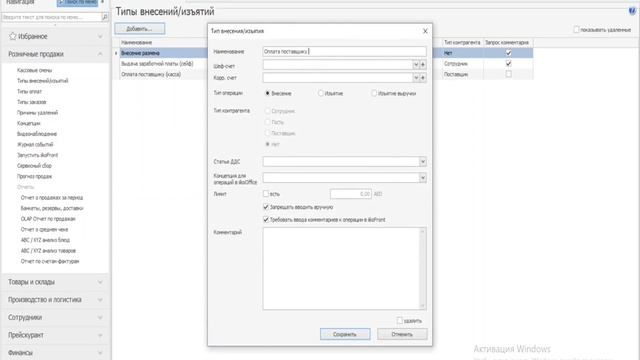Open Прогноз продаж menu item

pos(34,176)
